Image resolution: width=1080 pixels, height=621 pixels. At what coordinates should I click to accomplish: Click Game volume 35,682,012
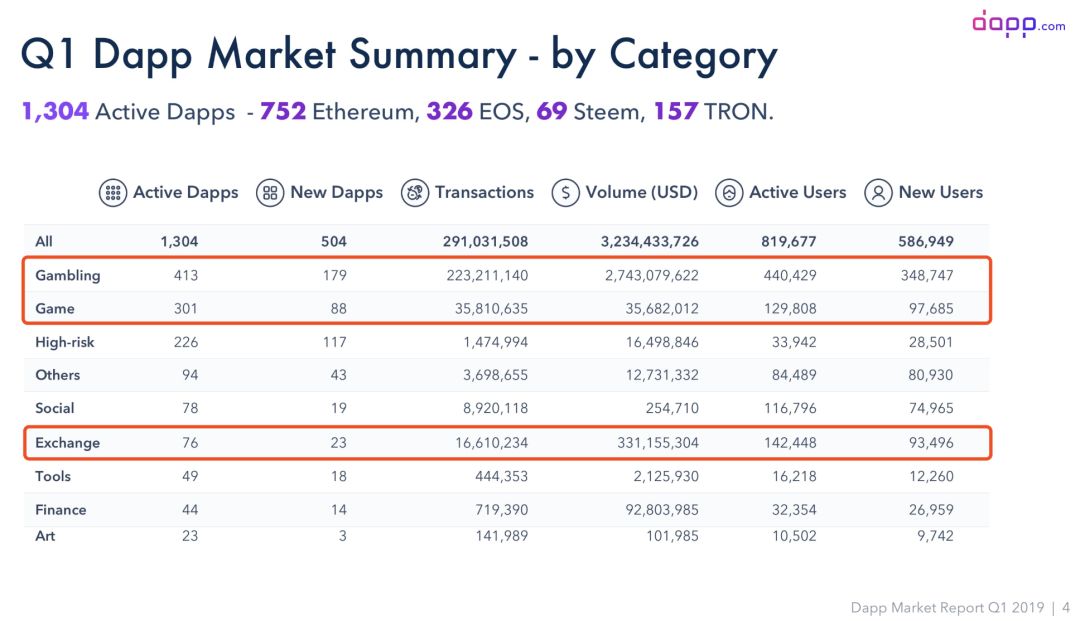point(662,308)
